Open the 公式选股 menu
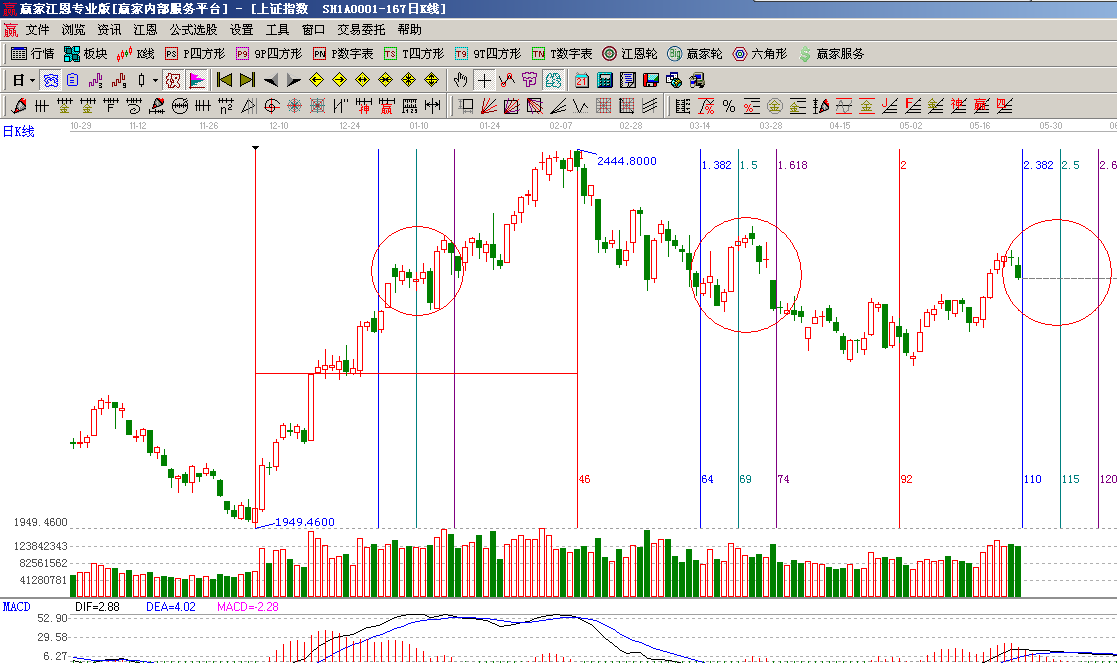The width and height of the screenshot is (1117, 663). click(x=193, y=30)
